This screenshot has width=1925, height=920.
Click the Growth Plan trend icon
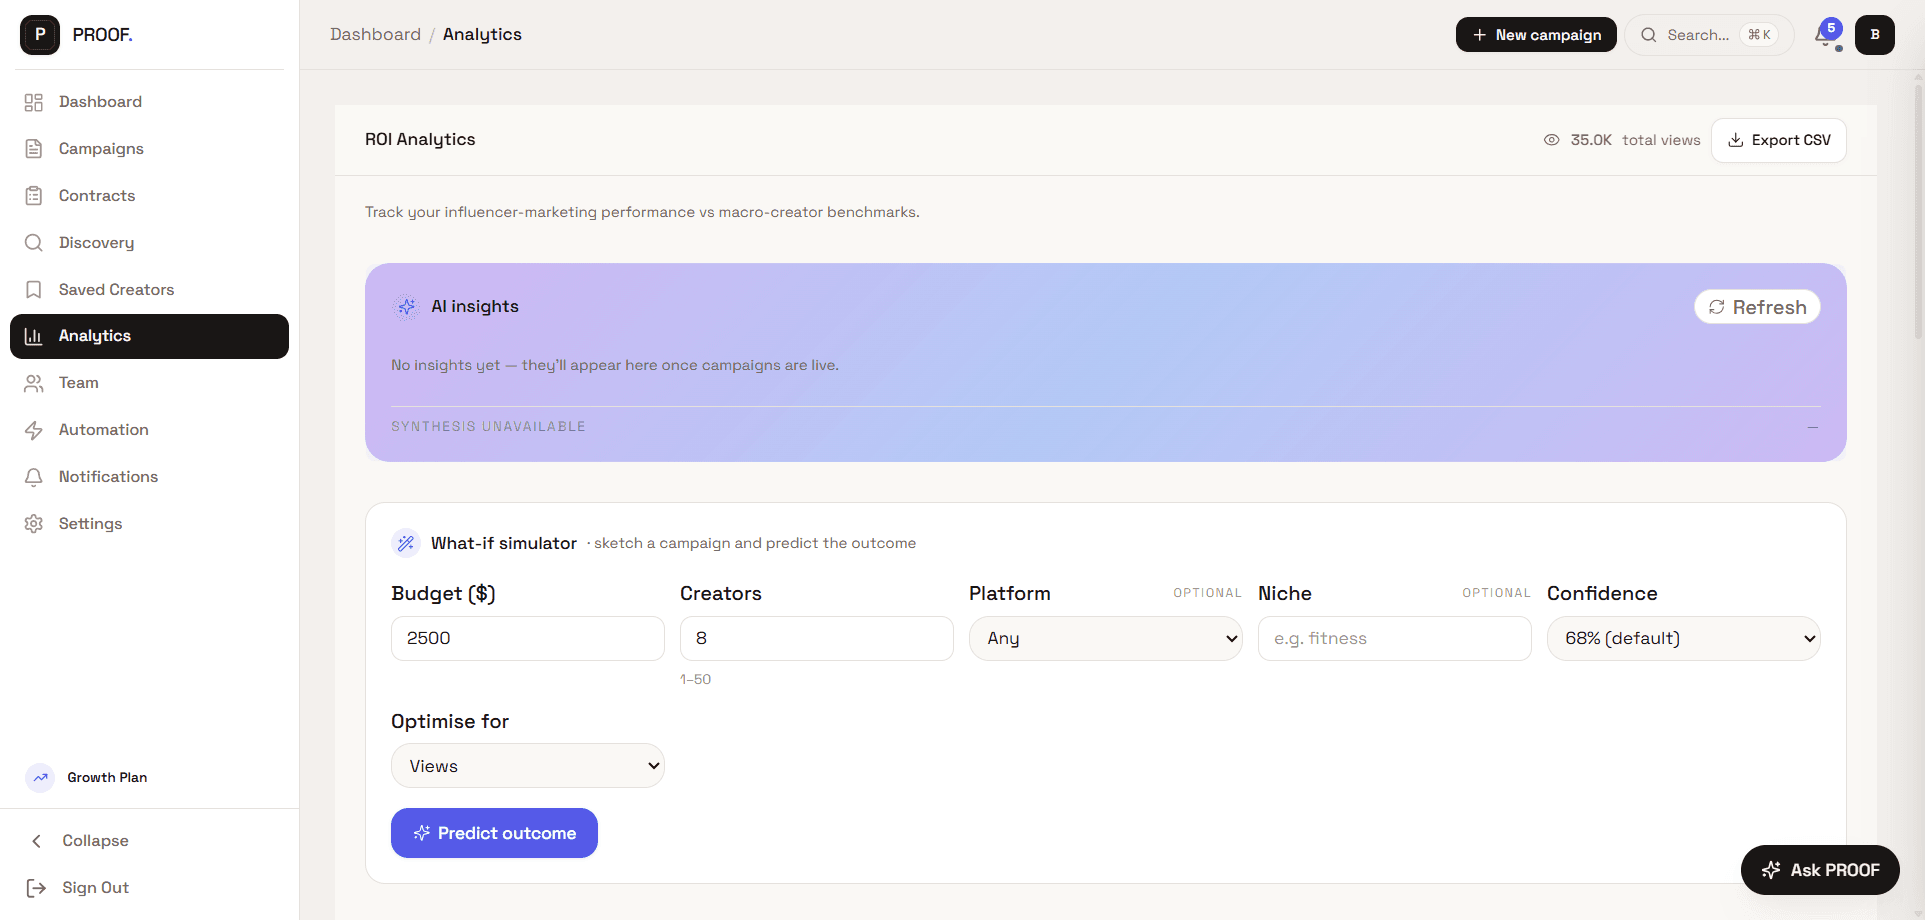pos(40,778)
